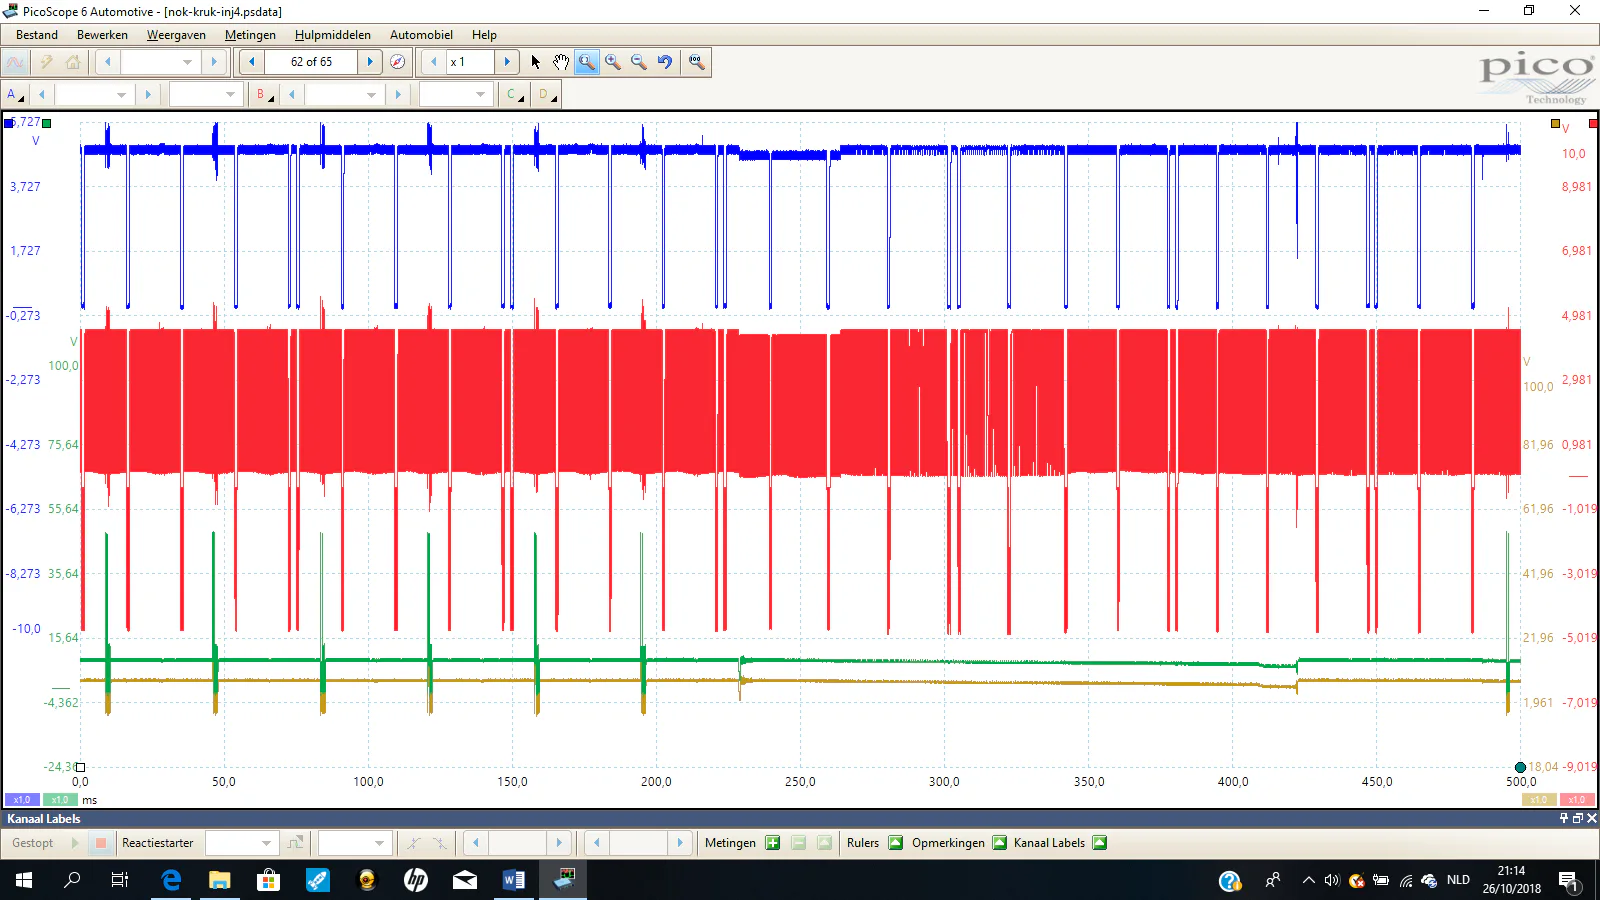Add a measurement with green plus icon
Viewport: 1600px width, 900px height.
click(772, 843)
